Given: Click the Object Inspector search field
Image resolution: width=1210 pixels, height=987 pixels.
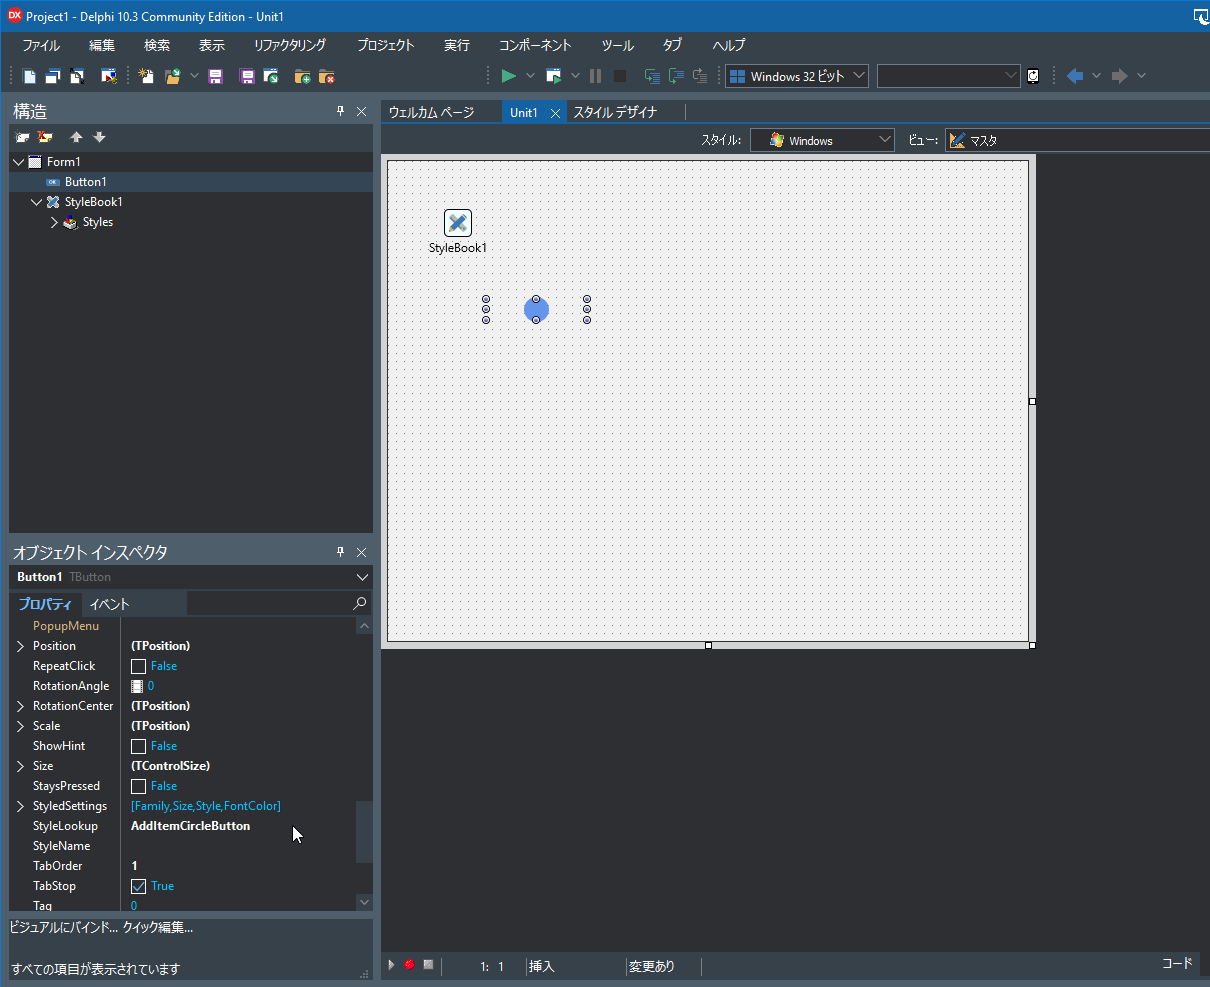Looking at the screenshot, I should point(278,603).
